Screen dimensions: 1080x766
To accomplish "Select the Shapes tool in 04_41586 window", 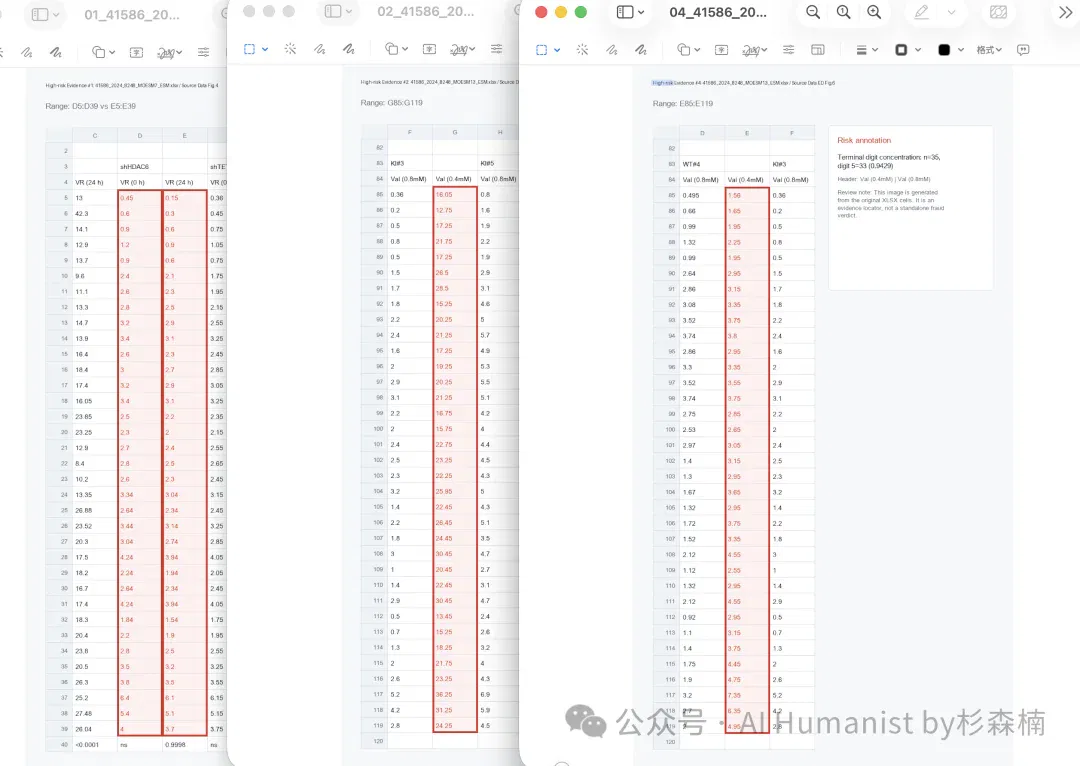I will [684, 50].
